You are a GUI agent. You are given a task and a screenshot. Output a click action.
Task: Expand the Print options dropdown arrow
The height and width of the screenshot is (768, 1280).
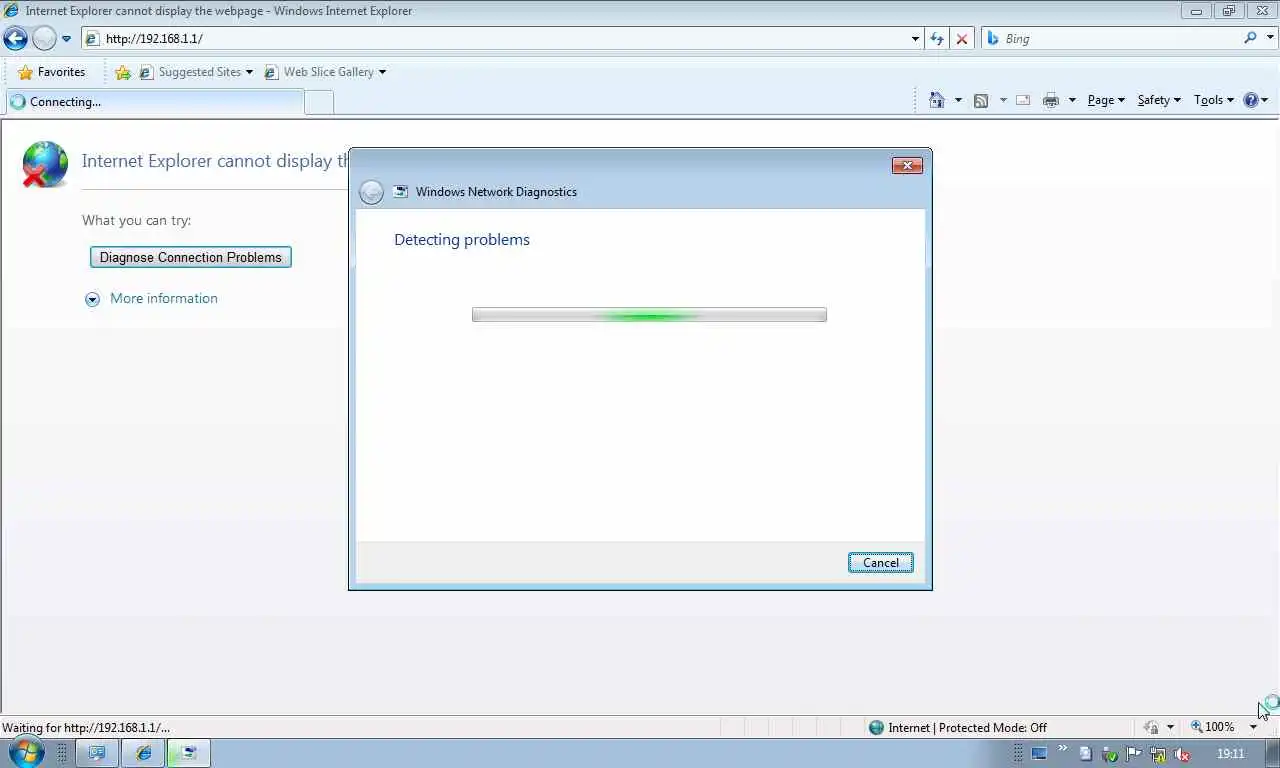pyautogui.click(x=1072, y=100)
